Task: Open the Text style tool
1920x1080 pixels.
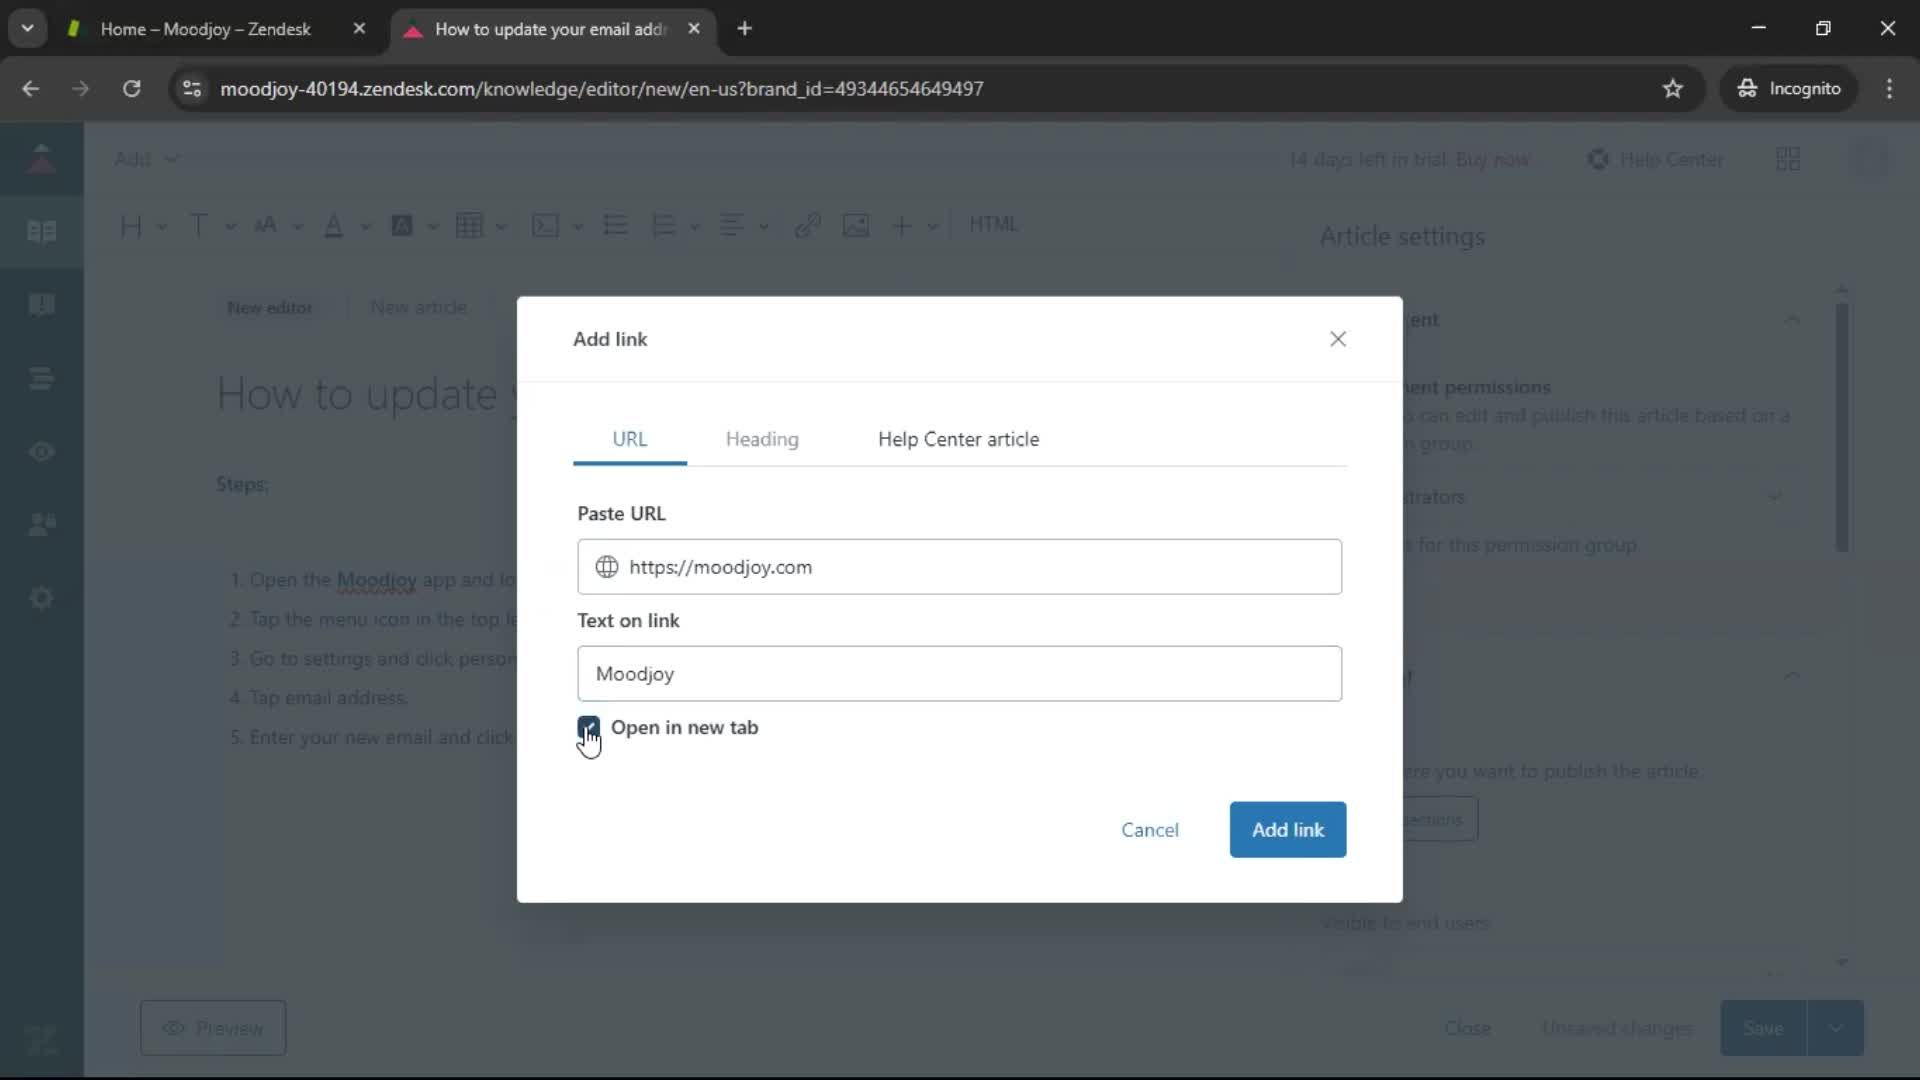Action: point(199,226)
